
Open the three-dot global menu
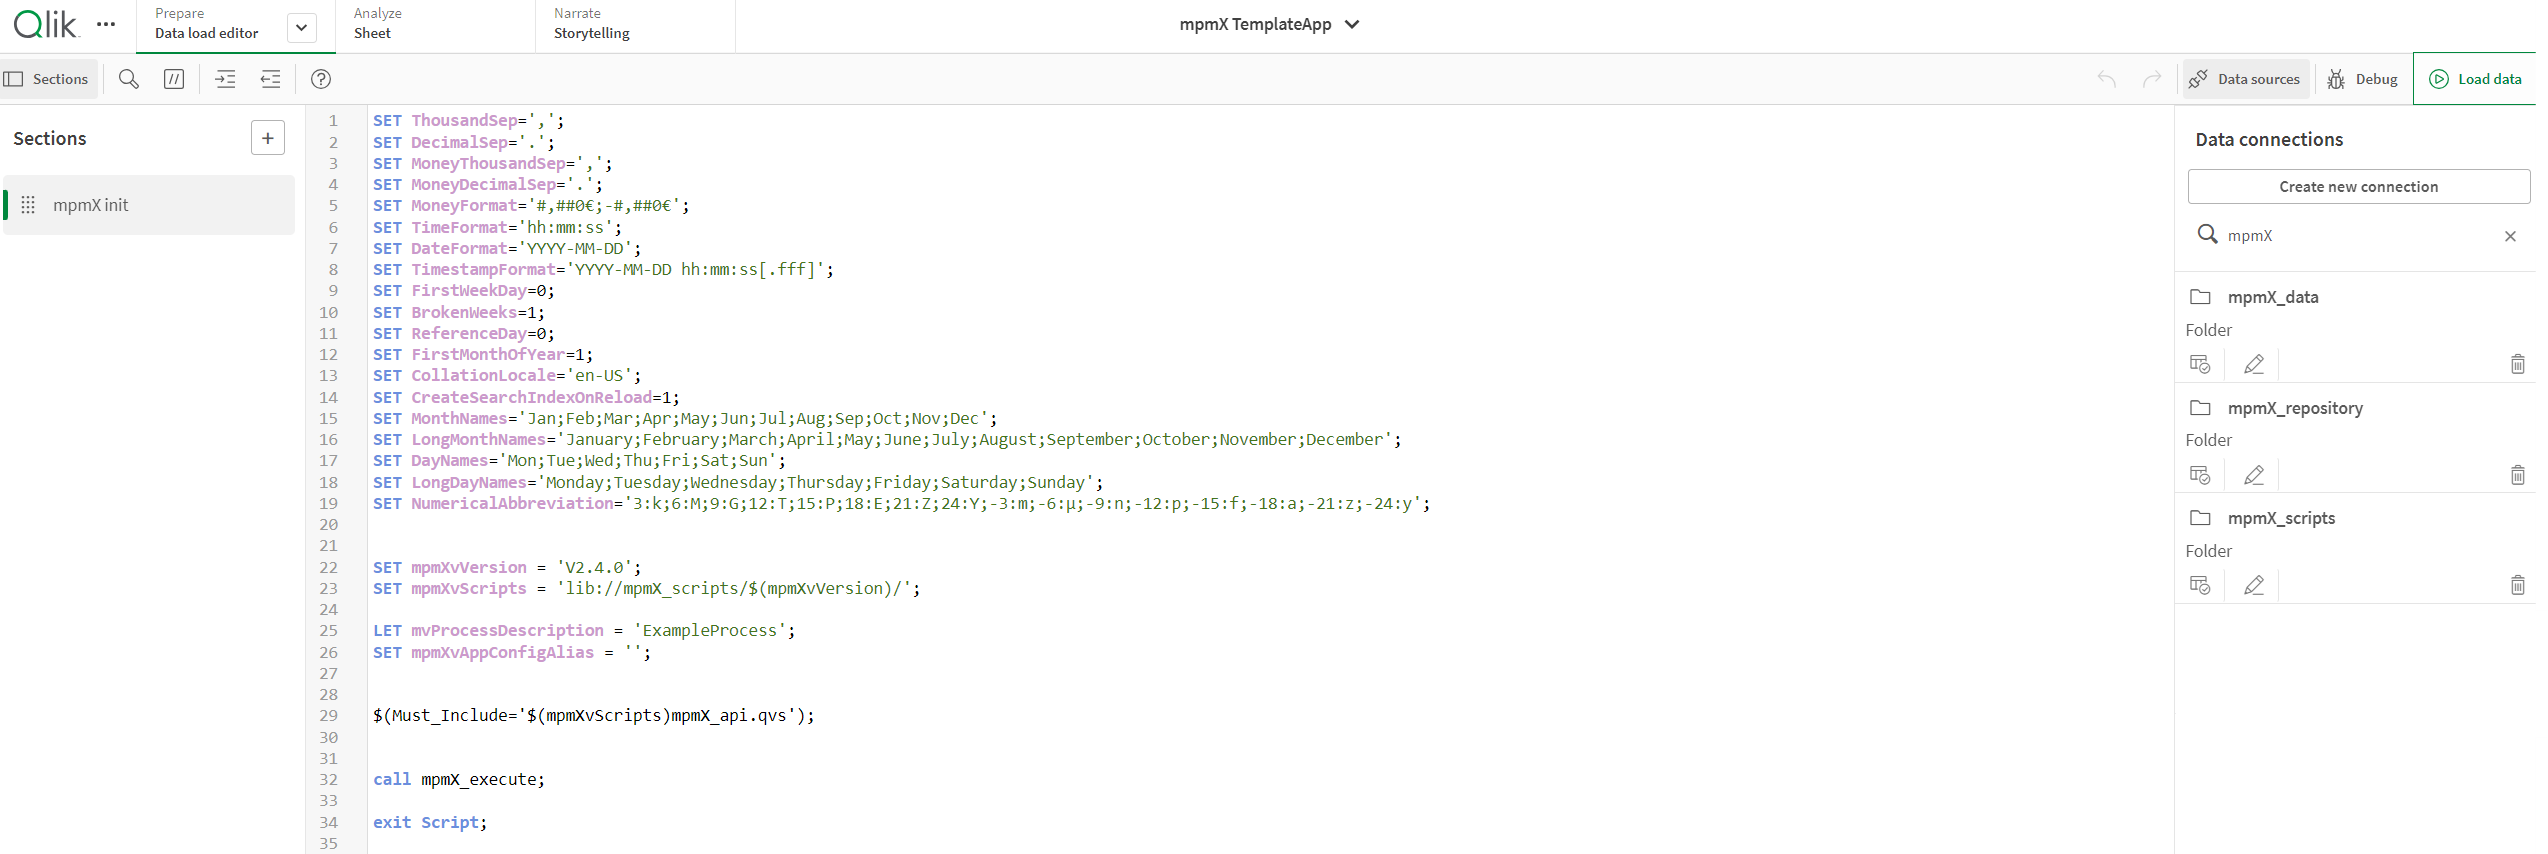(106, 24)
